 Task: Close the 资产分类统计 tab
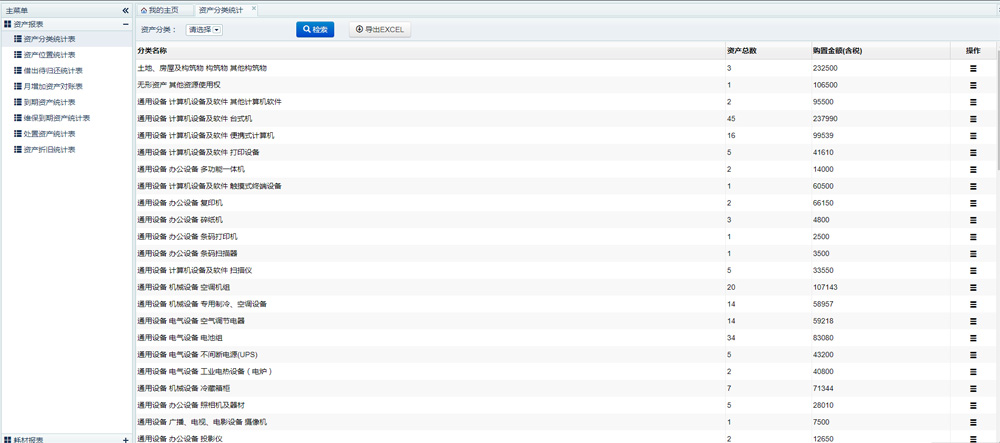pyautogui.click(x=253, y=8)
